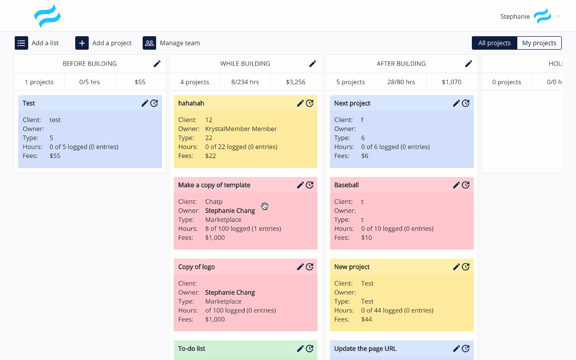Open Update the page URL title
Viewport: 576px width, 360px height.
[365, 349]
